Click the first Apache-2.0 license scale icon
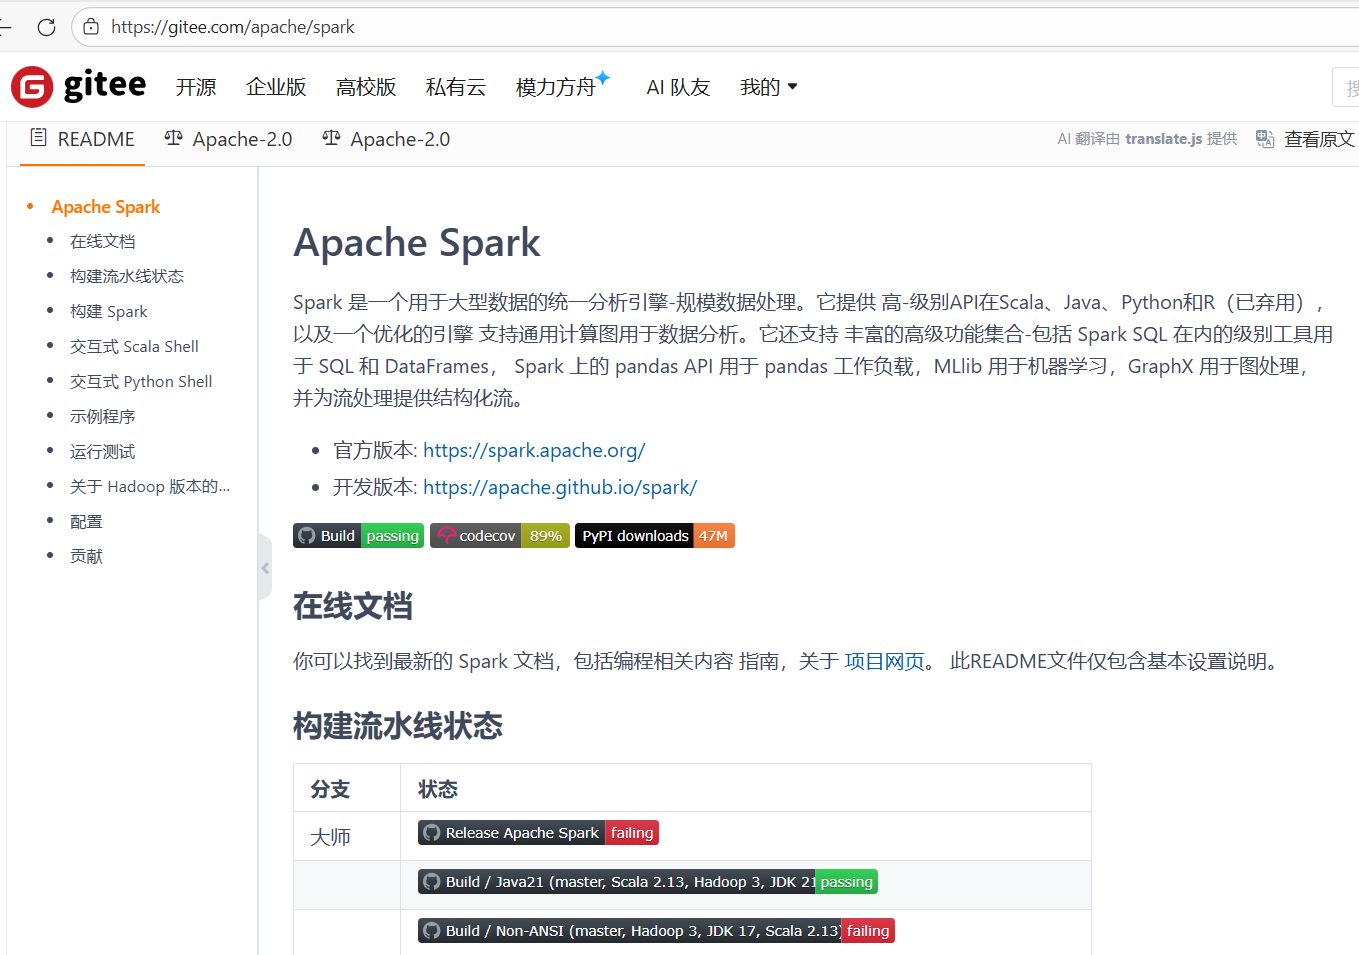1359x955 pixels. [x=173, y=138]
